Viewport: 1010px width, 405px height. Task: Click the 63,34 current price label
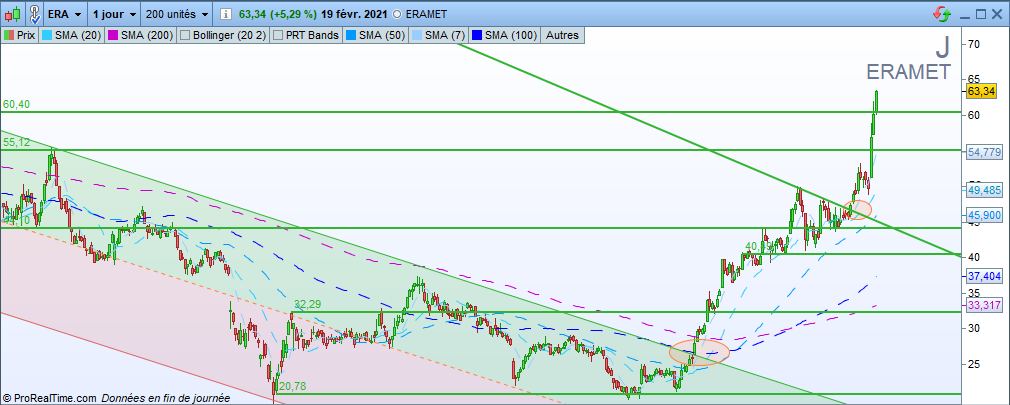tap(980, 92)
